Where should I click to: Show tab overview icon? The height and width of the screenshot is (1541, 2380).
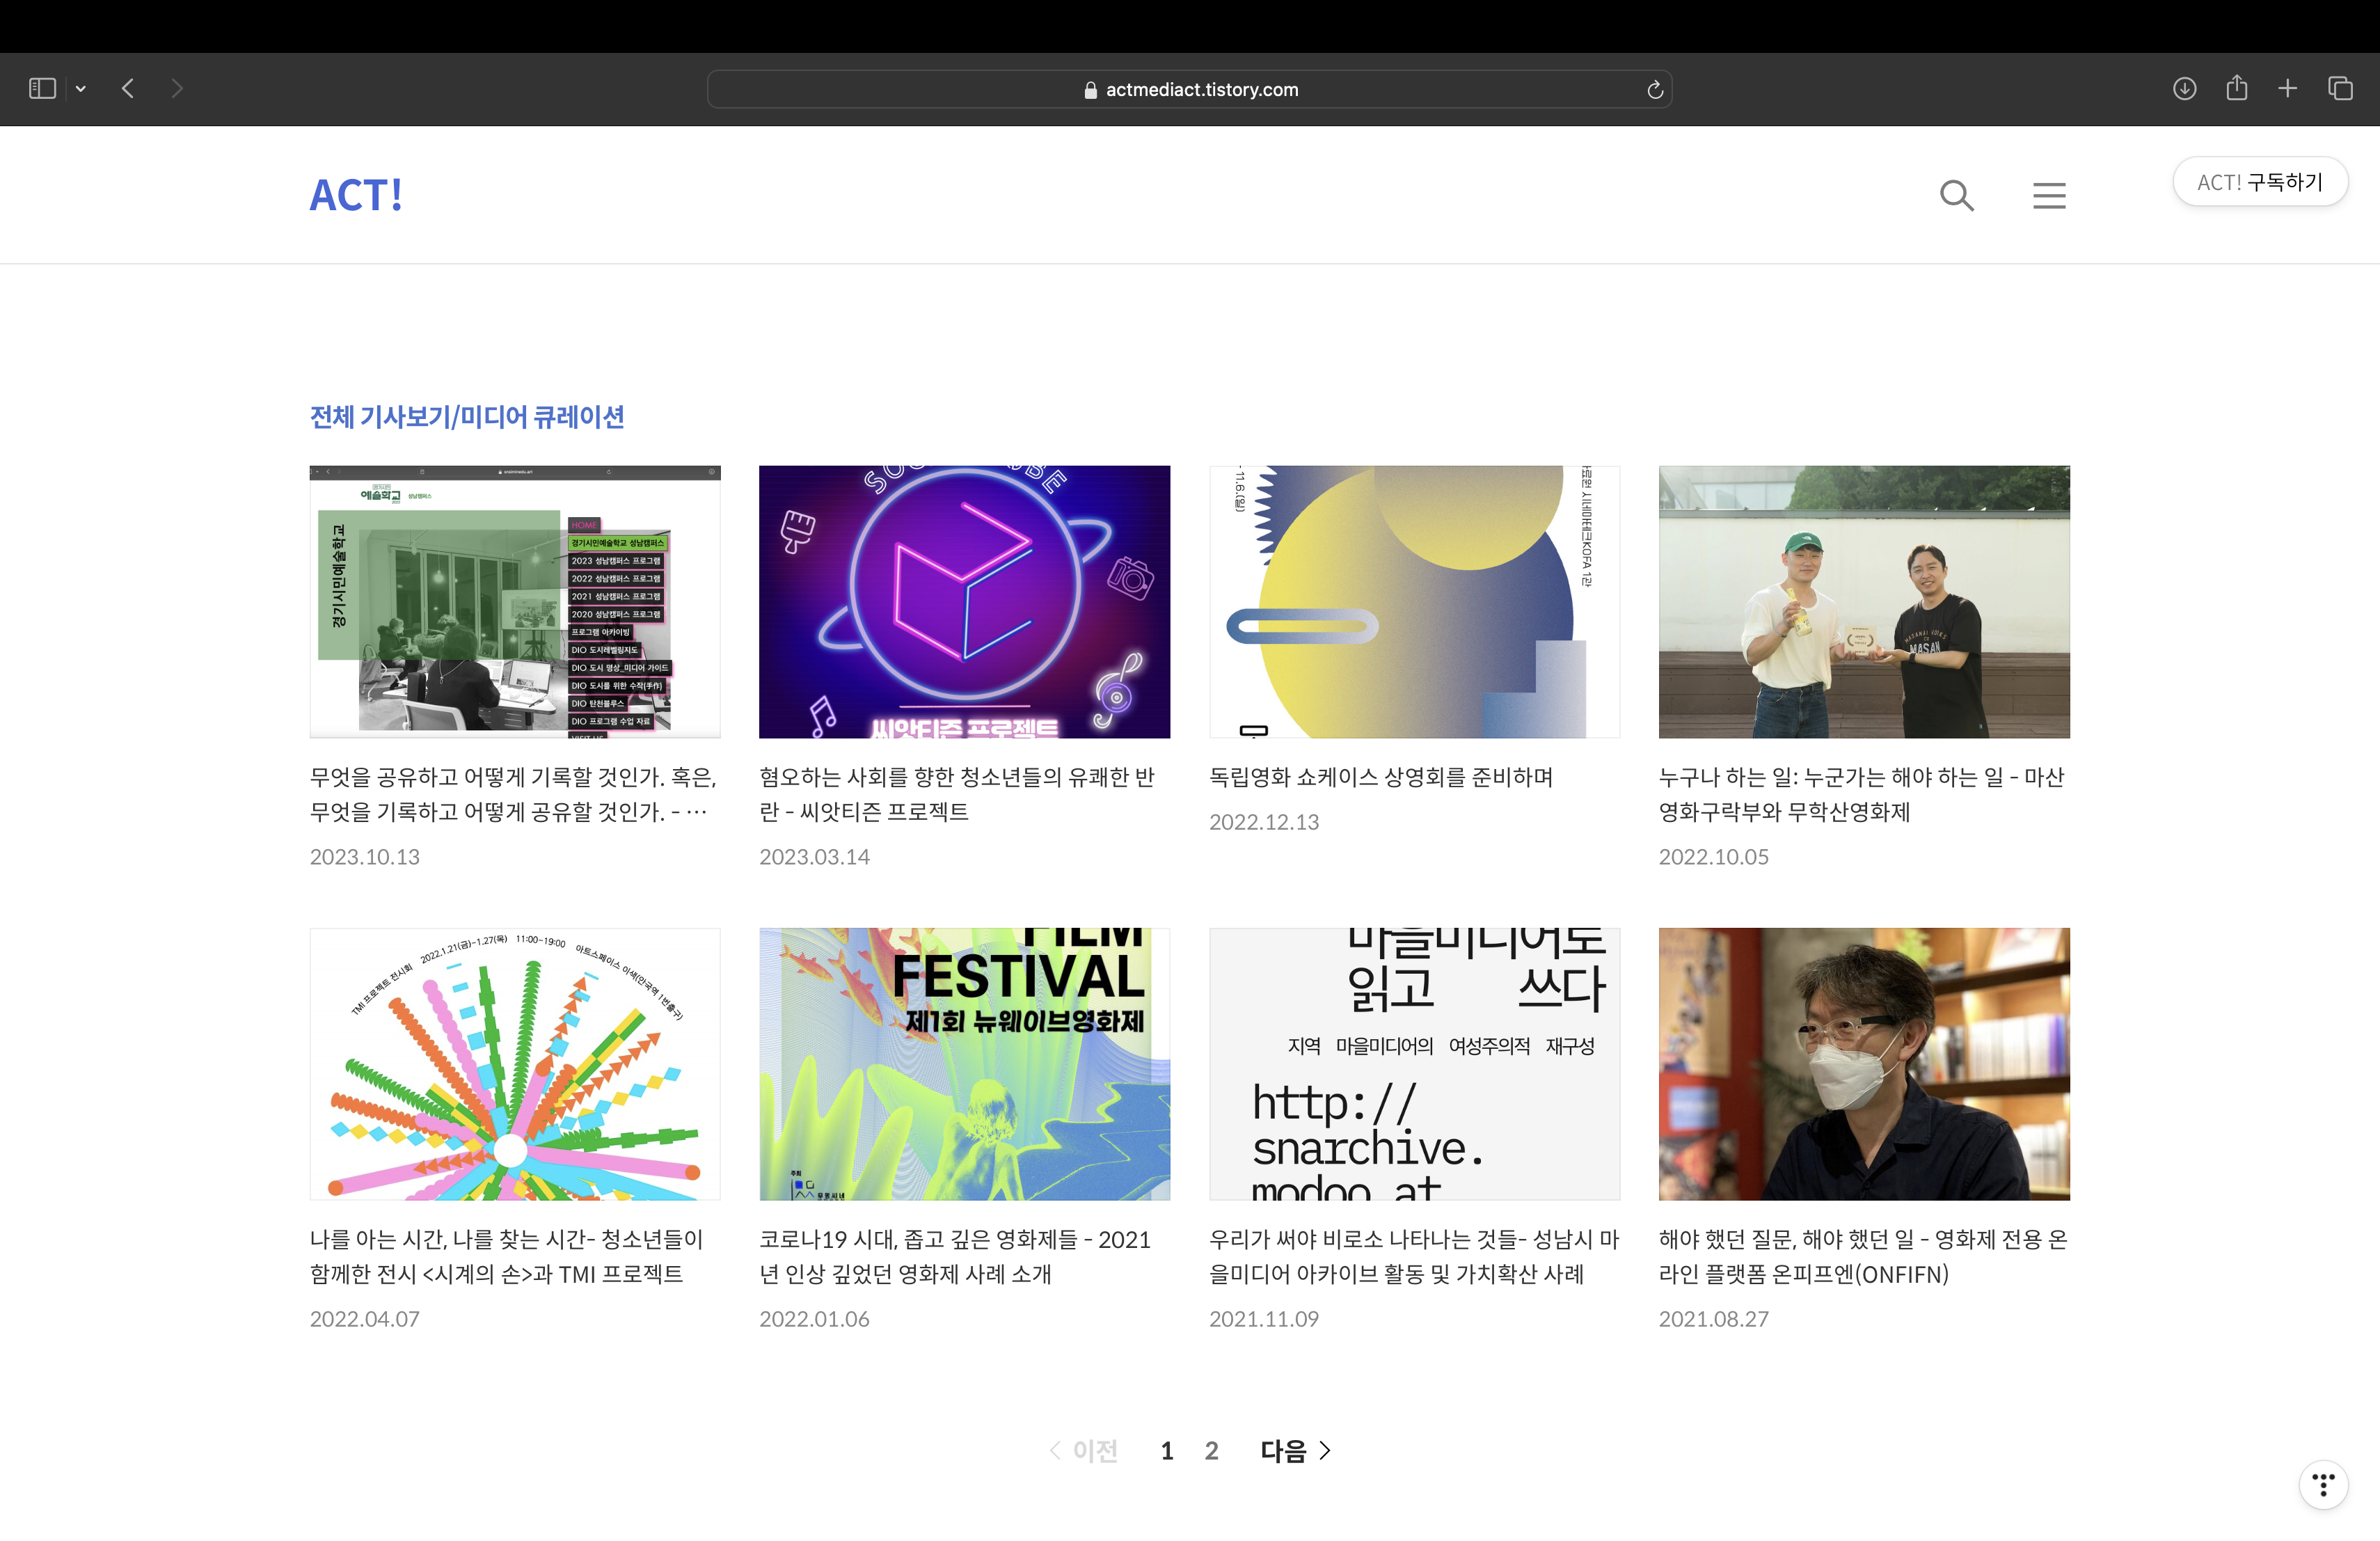coord(2340,89)
